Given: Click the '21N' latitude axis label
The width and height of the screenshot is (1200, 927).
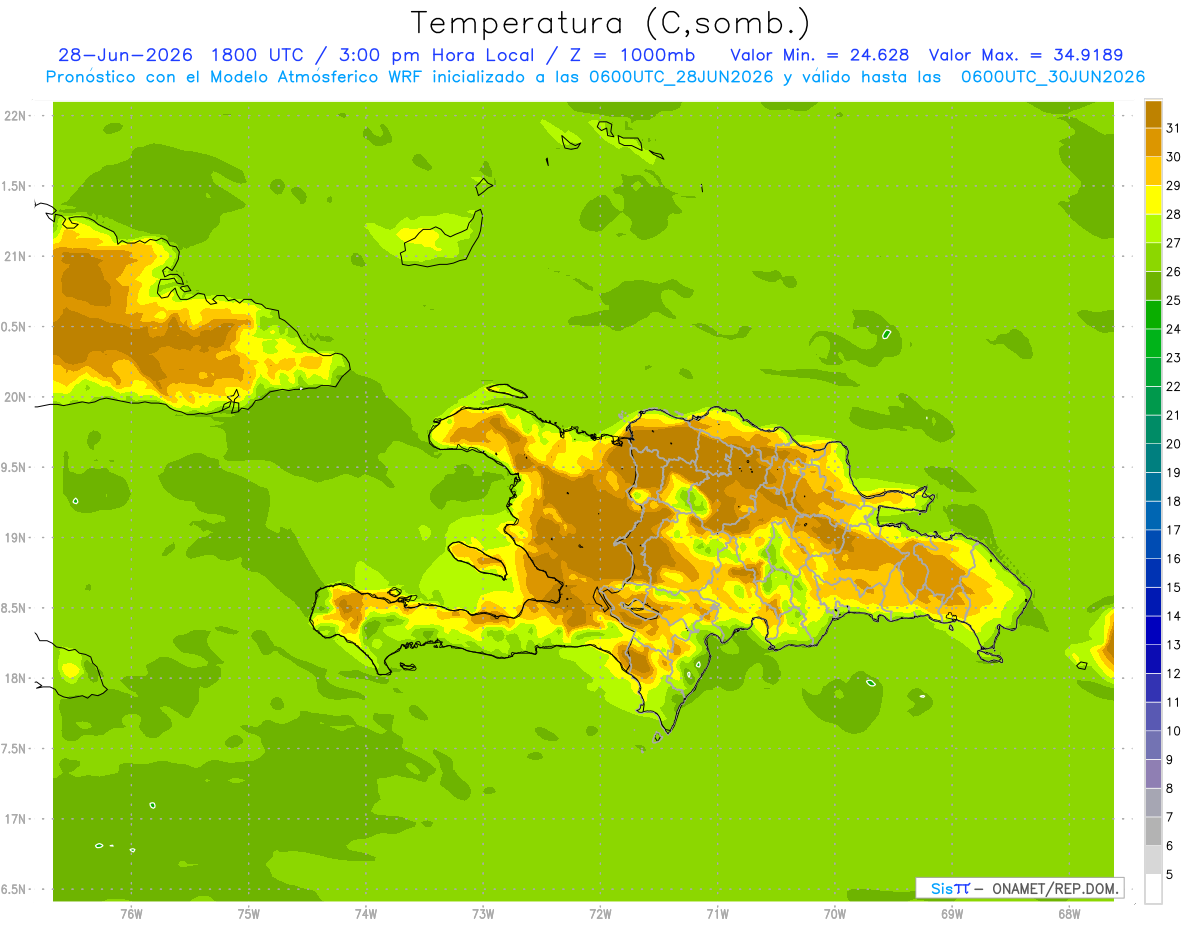Looking at the screenshot, I should (x=14, y=256).
